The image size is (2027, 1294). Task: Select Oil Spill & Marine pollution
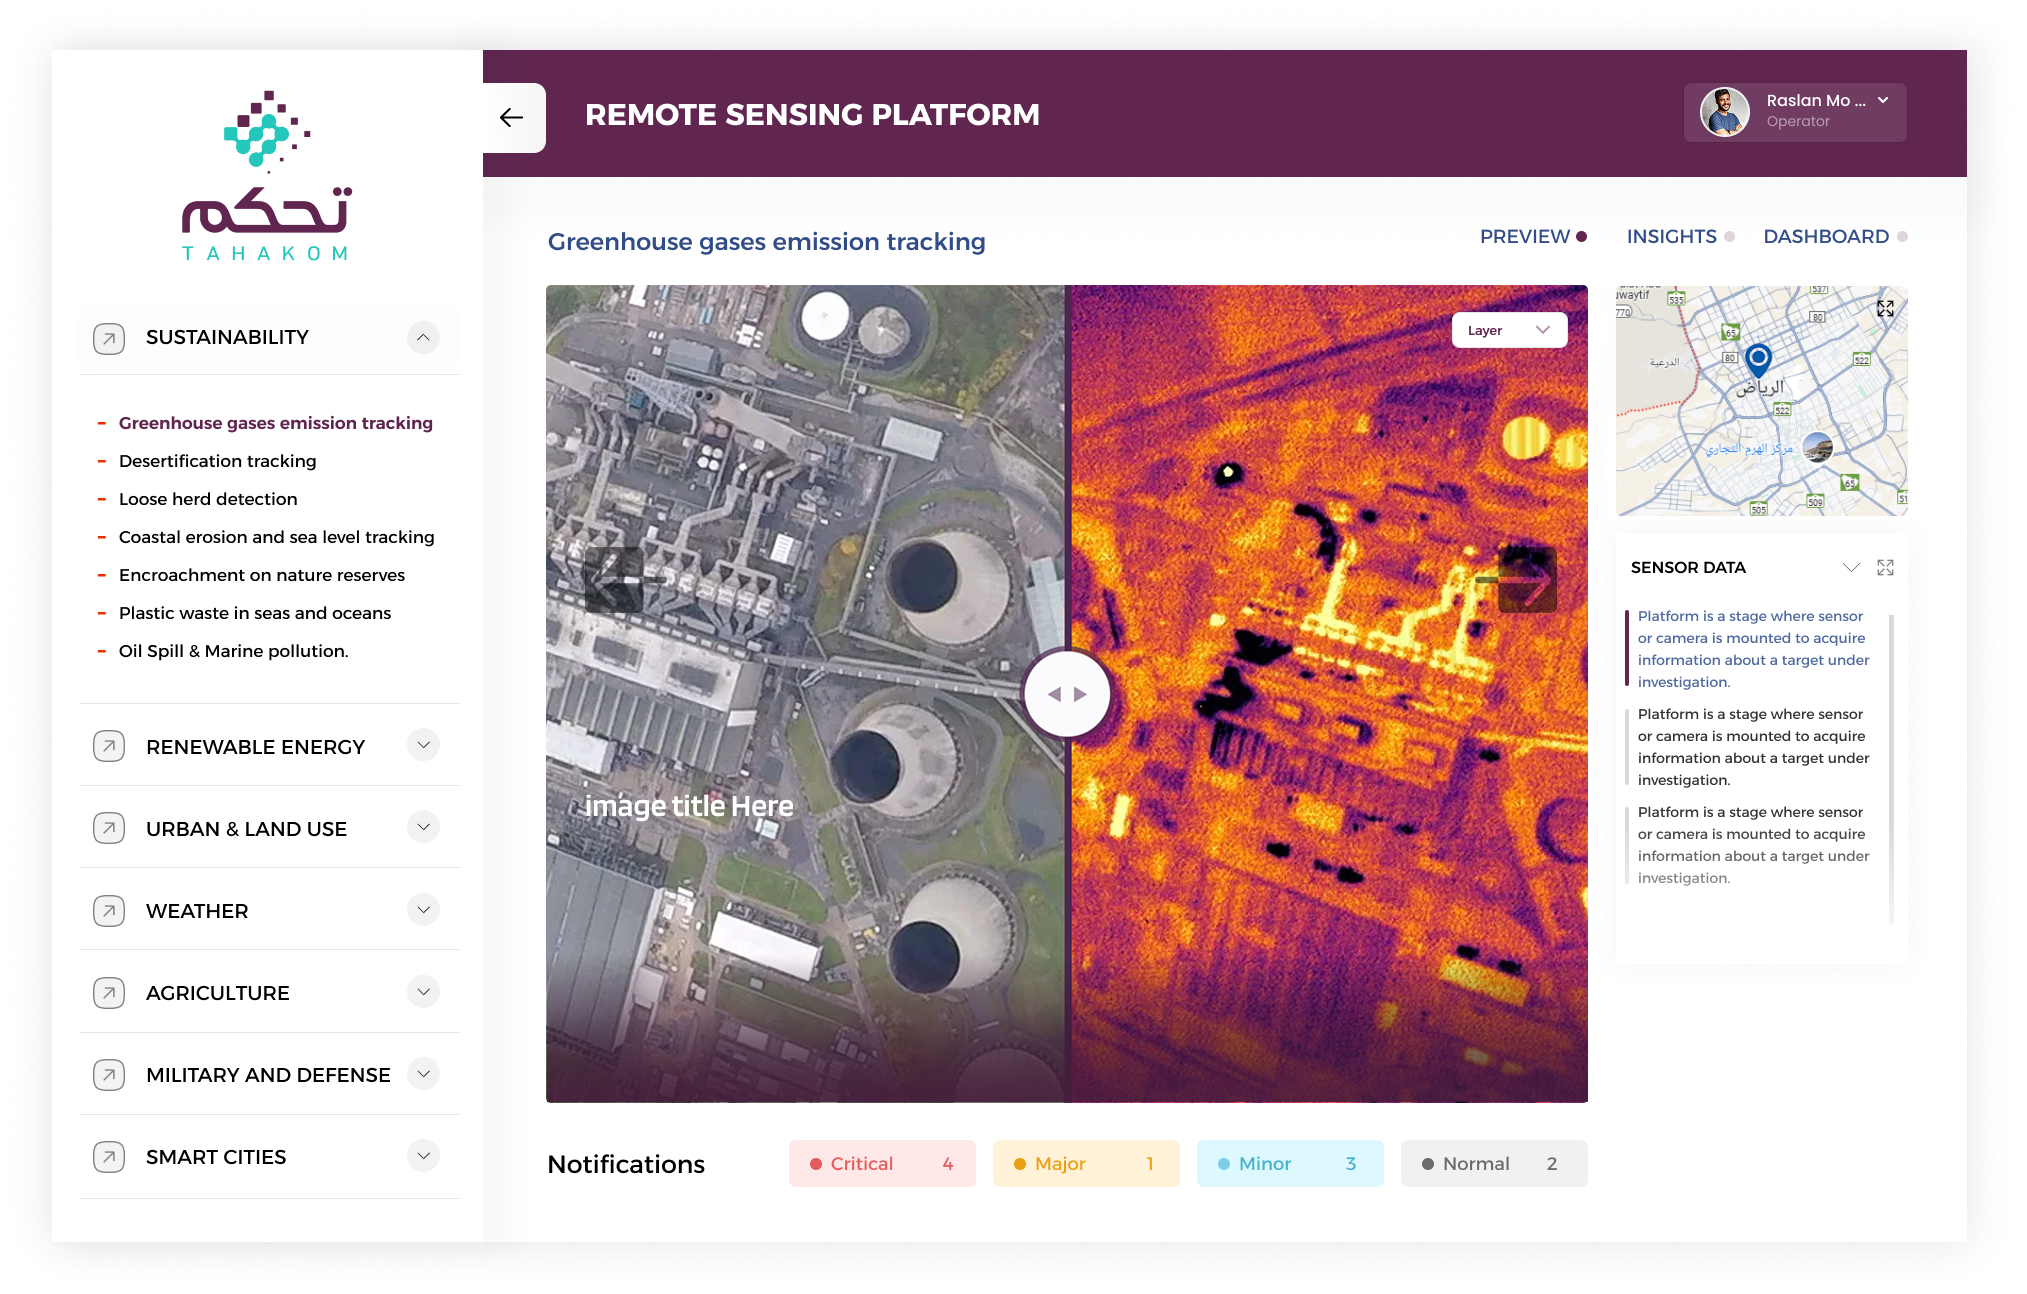(x=233, y=651)
